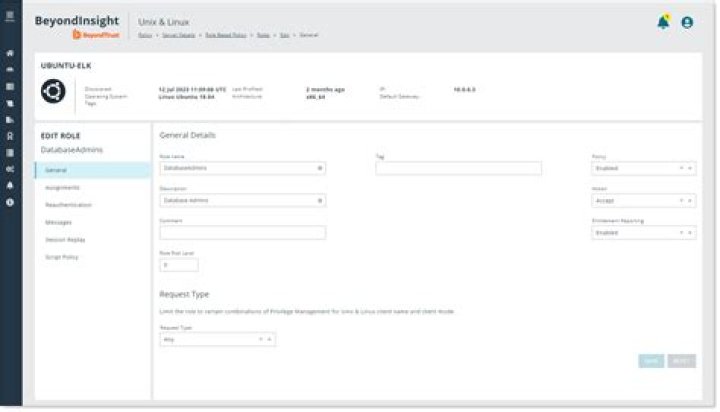Viewport: 720px width, 412px height.
Task: Focus the Role Name input field
Action: [242, 168]
